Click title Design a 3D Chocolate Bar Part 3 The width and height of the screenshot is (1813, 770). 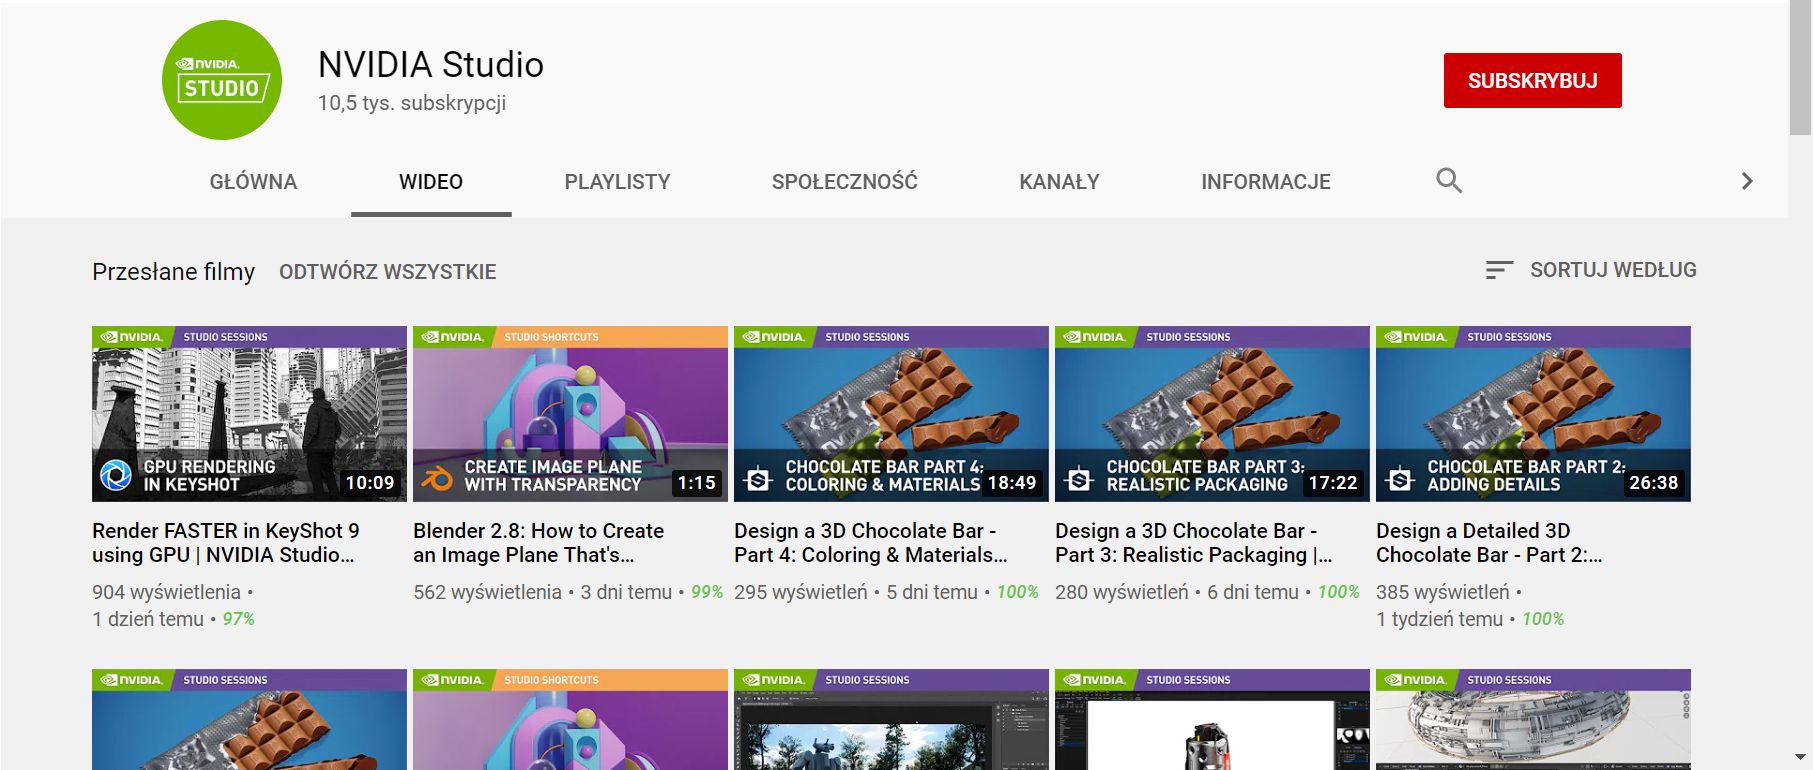(x=1194, y=543)
